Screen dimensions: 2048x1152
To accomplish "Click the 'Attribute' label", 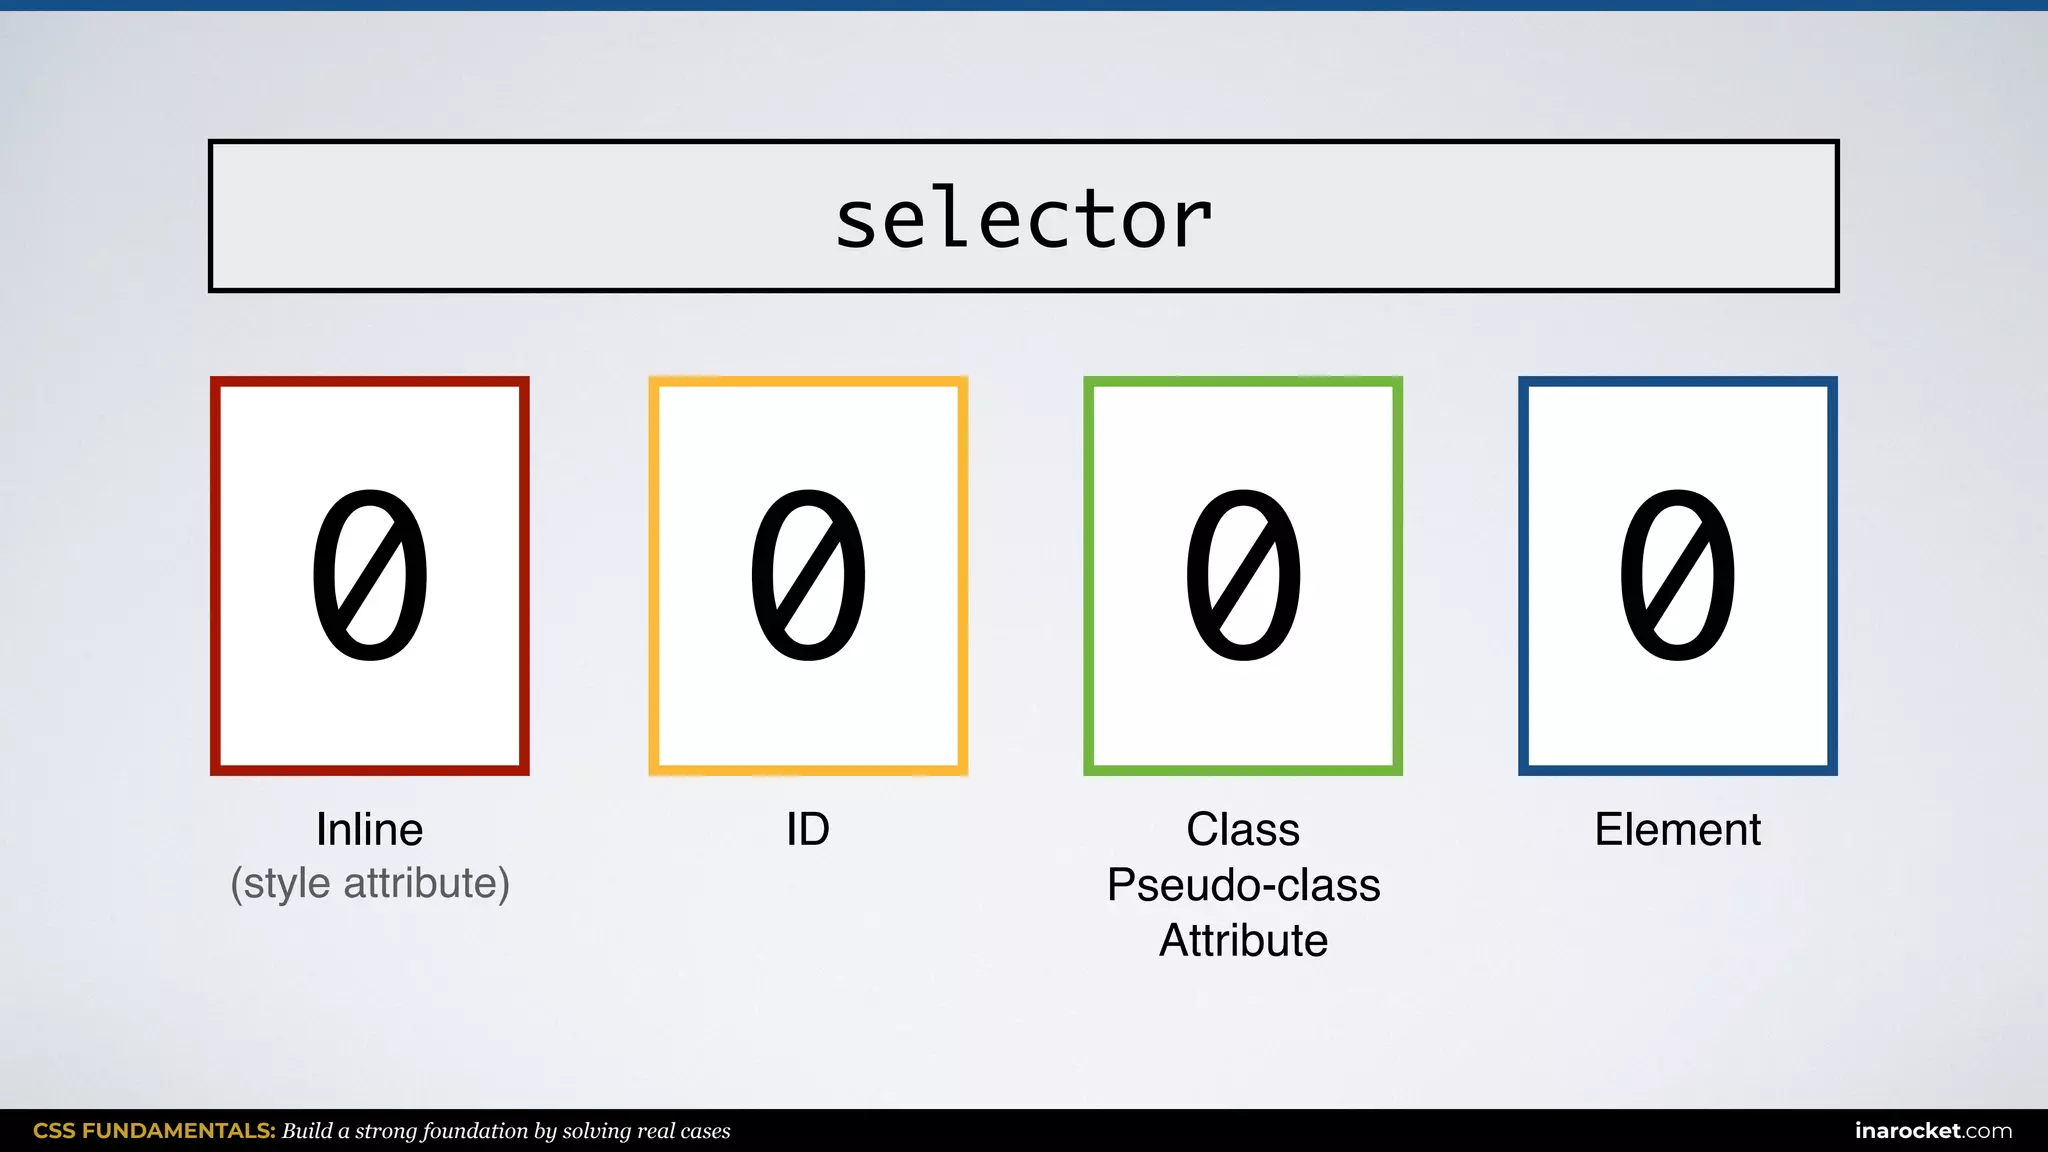I will (1243, 940).
